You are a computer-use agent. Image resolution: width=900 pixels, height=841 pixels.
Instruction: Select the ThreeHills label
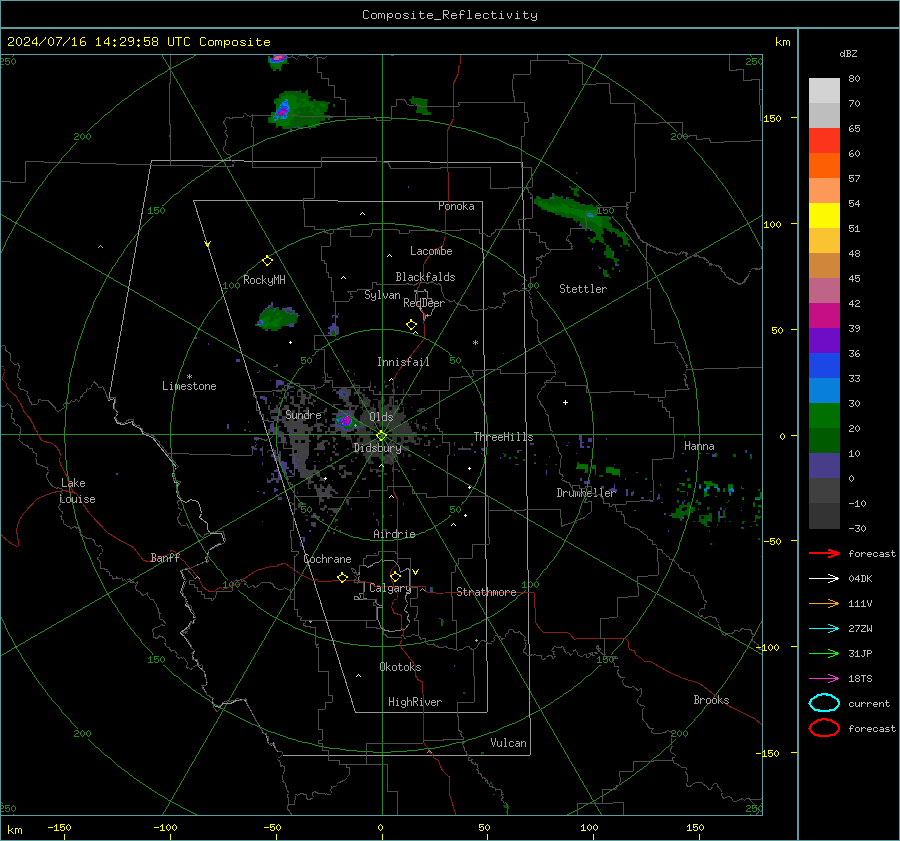click(x=503, y=437)
